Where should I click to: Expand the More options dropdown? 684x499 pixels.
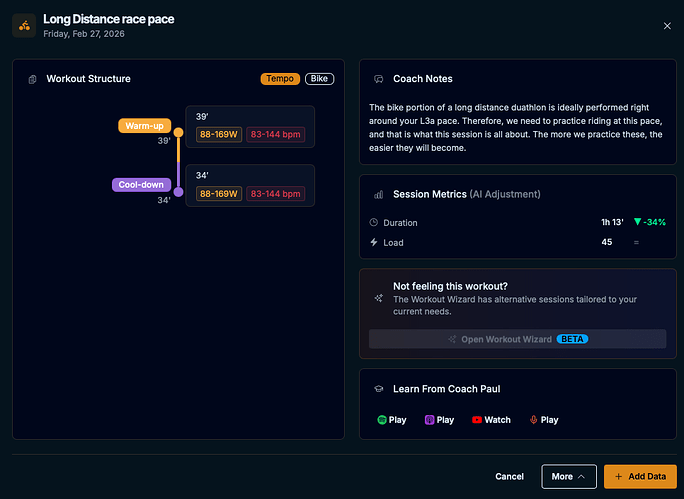click(x=568, y=477)
